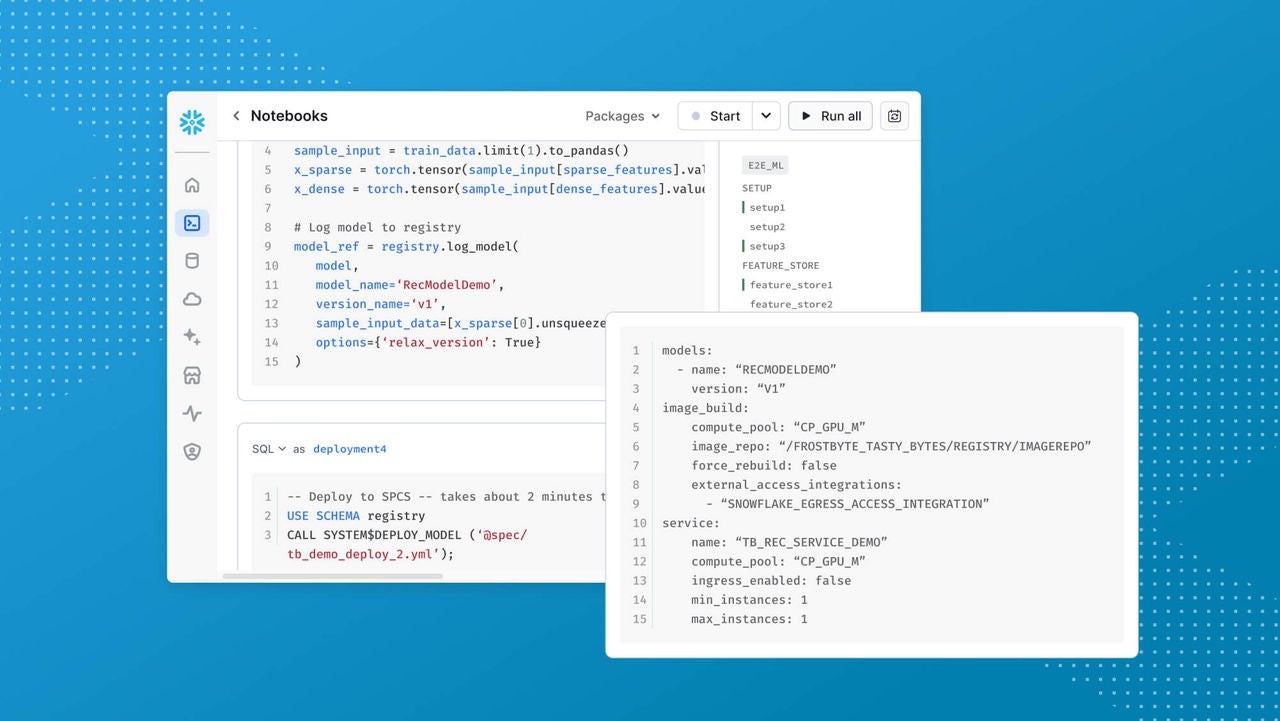
Task: Click the highlighted Projects terminal icon
Action: (x=191, y=222)
